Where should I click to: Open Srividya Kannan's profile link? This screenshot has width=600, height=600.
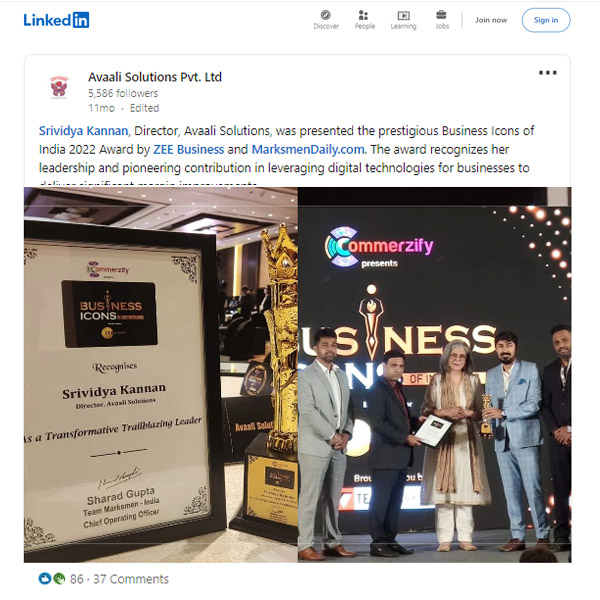point(83,131)
